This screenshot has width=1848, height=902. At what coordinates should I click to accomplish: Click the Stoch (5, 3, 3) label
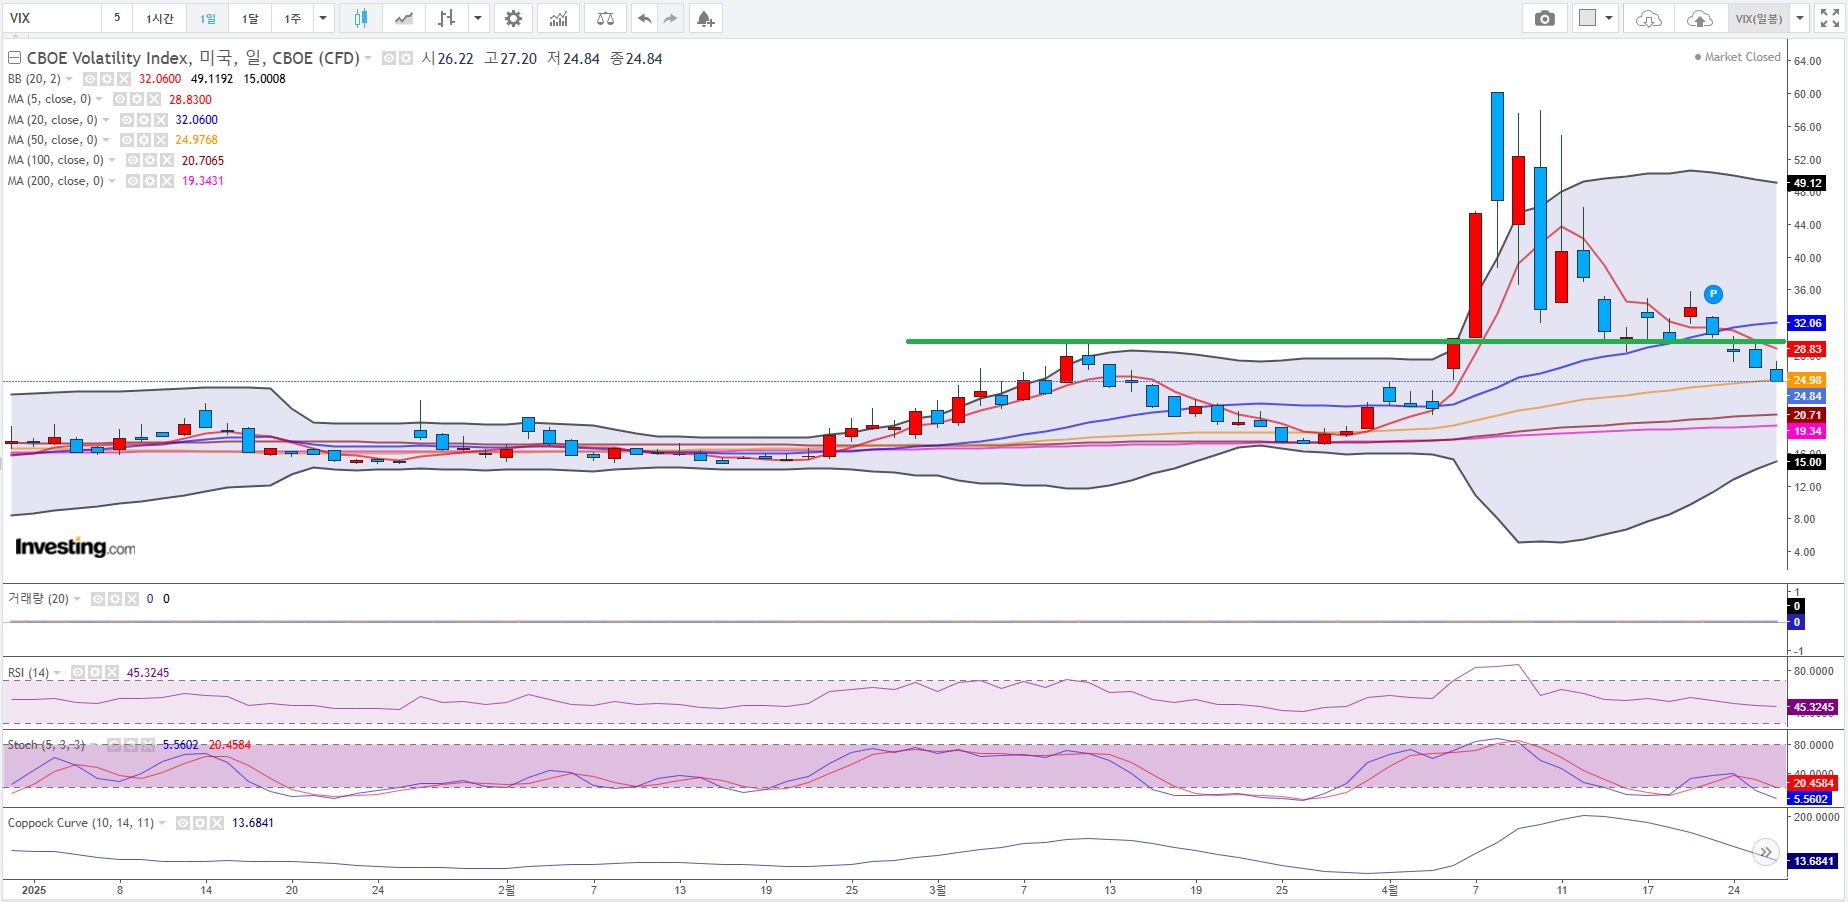pos(46,745)
